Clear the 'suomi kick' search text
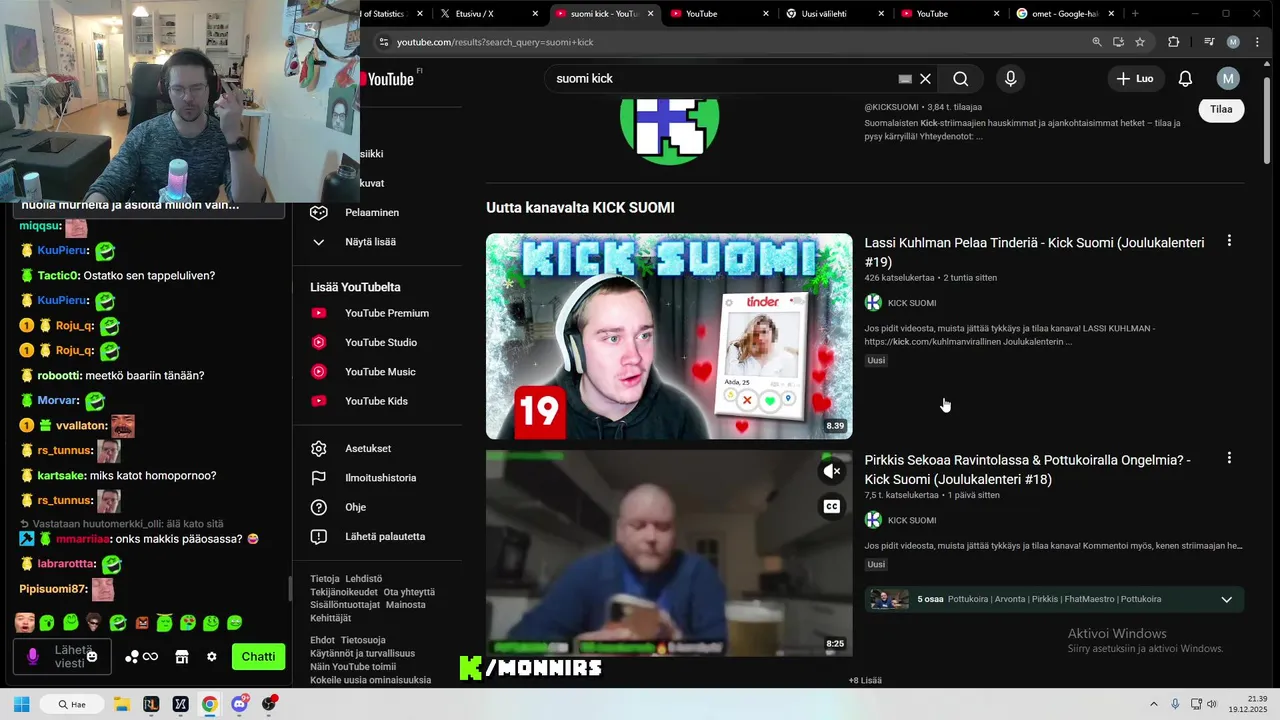Screen dimensions: 1280x720 click(925, 79)
